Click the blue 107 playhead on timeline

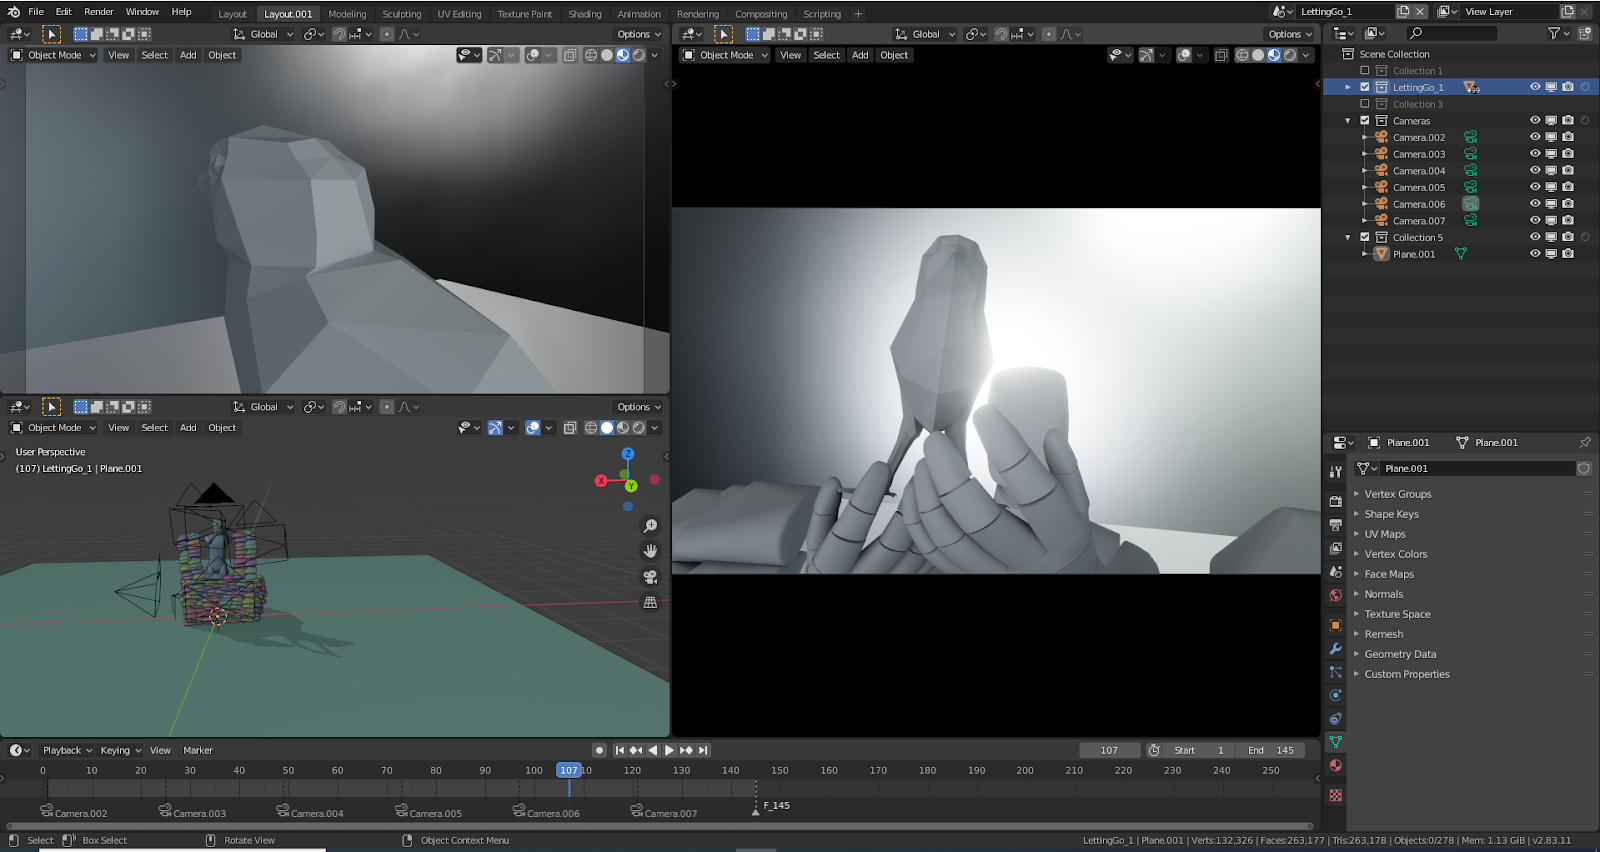coord(569,770)
